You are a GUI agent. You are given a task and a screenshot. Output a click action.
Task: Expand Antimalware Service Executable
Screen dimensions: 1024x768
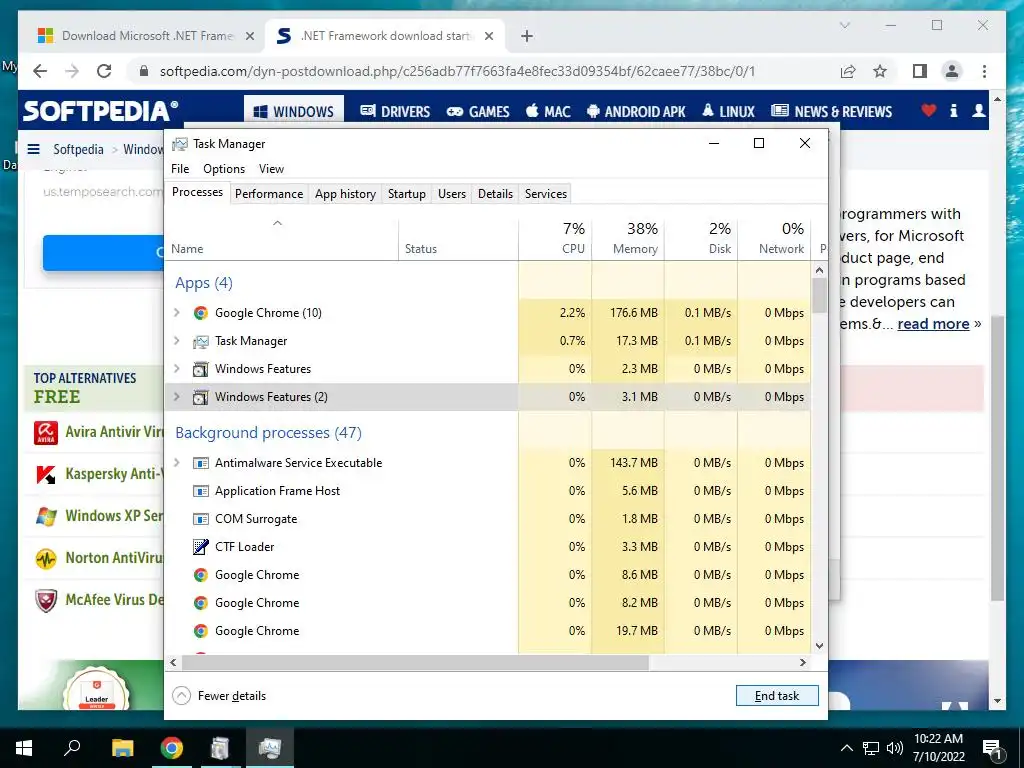176,463
